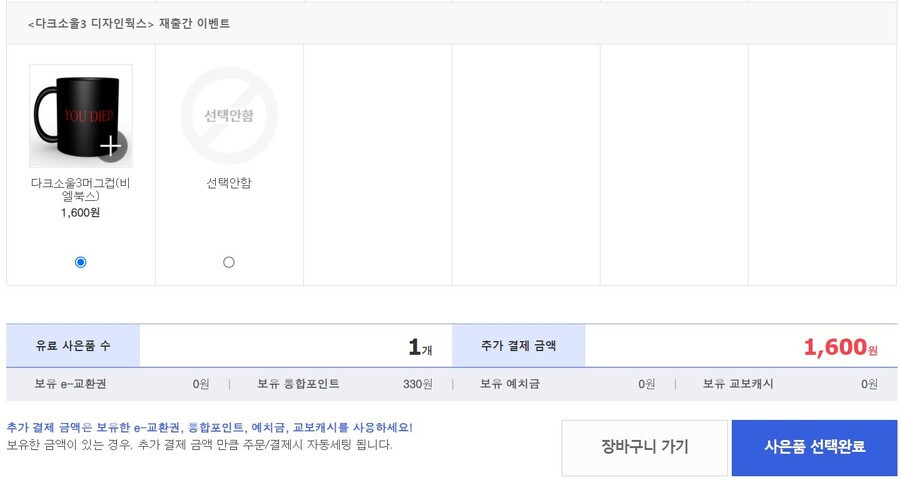Click the plus icon on mug image
The image size is (900, 480).
(x=111, y=146)
